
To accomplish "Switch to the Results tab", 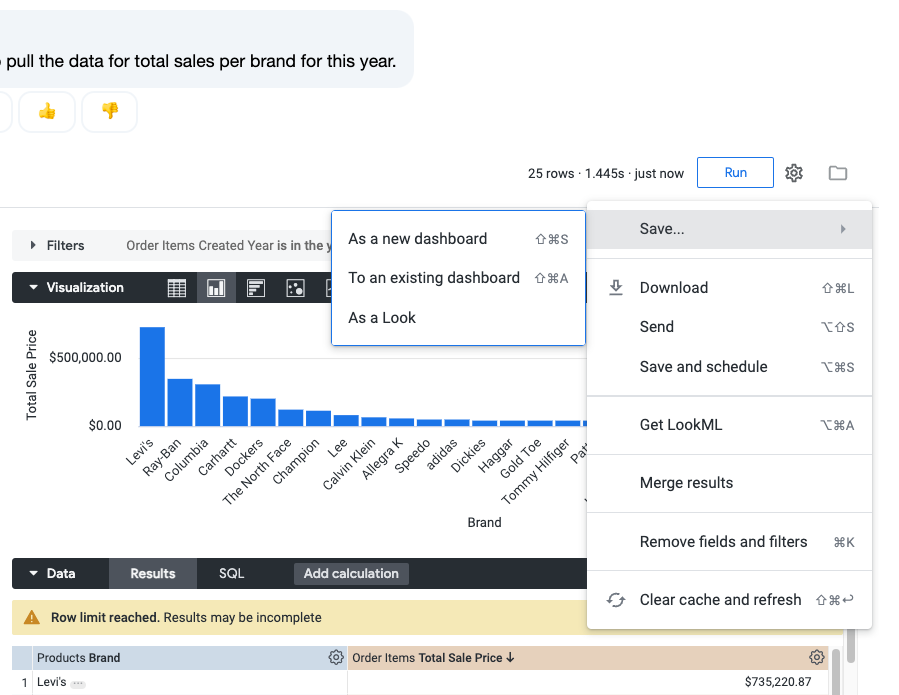I will pyautogui.click(x=153, y=573).
